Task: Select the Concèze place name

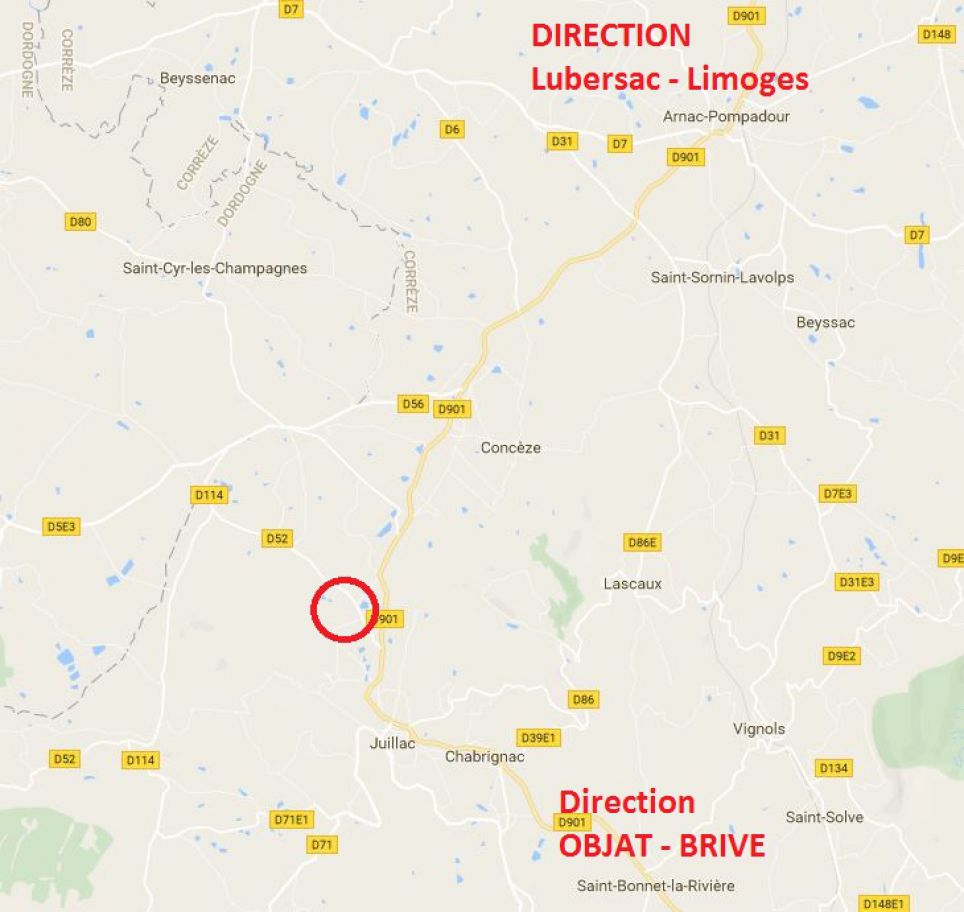Action: 511,448
